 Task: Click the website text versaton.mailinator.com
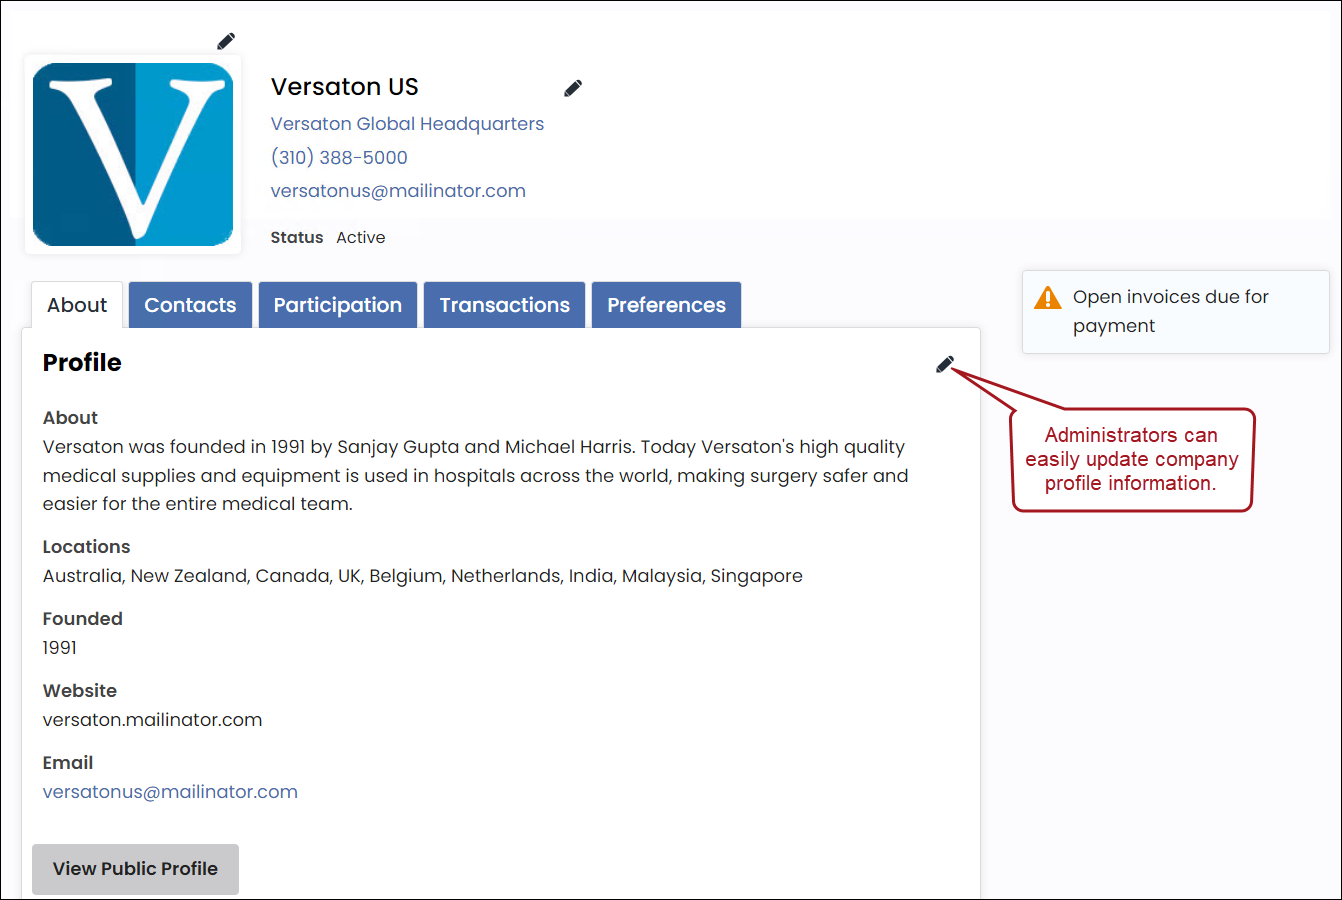click(152, 720)
